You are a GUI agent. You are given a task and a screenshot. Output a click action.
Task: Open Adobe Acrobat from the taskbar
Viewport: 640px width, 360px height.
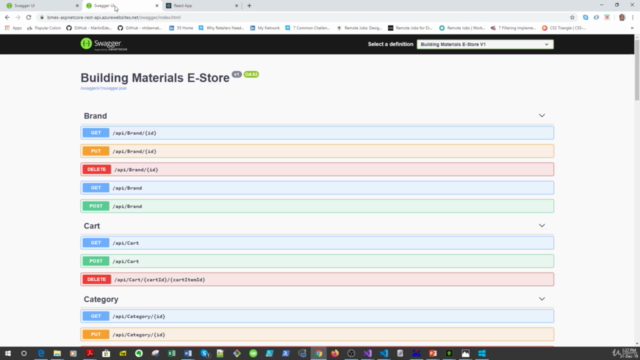tap(90, 353)
